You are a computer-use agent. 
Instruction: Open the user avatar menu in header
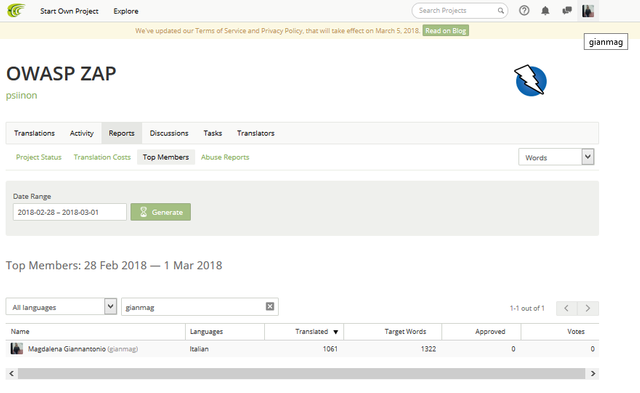[588, 11]
